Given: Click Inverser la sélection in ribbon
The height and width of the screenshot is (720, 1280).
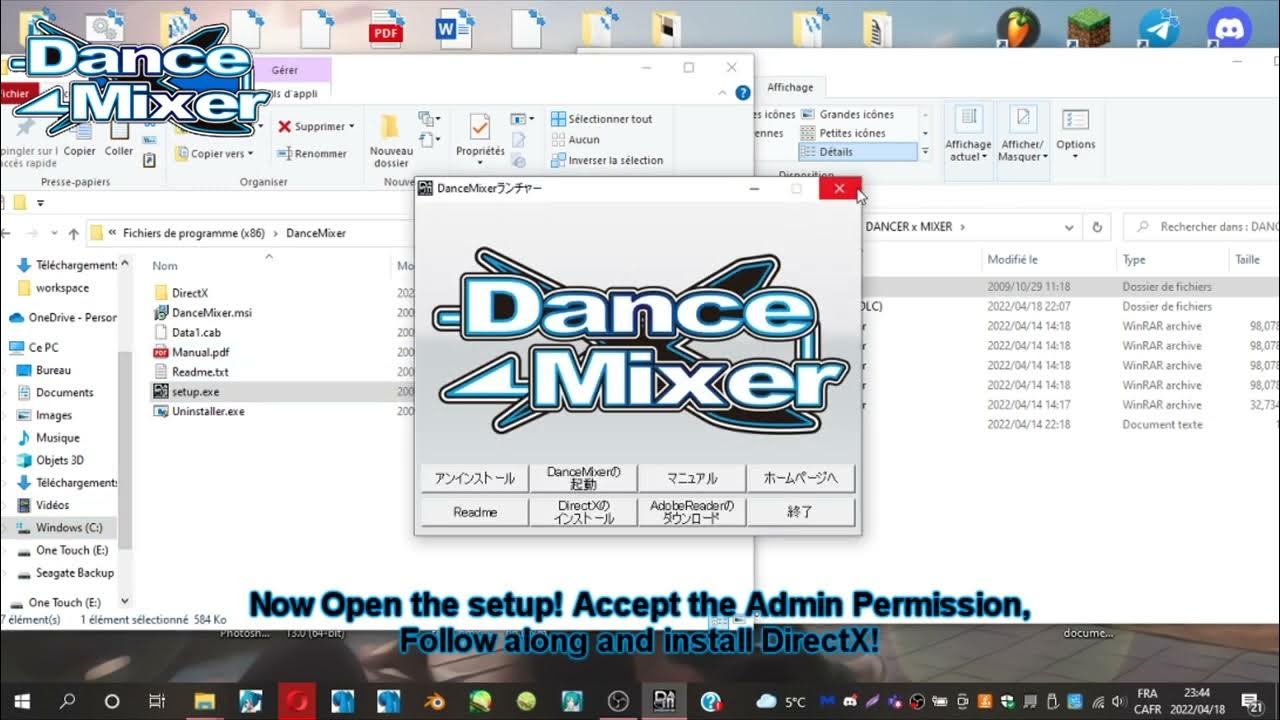Looking at the screenshot, I should (x=606, y=160).
